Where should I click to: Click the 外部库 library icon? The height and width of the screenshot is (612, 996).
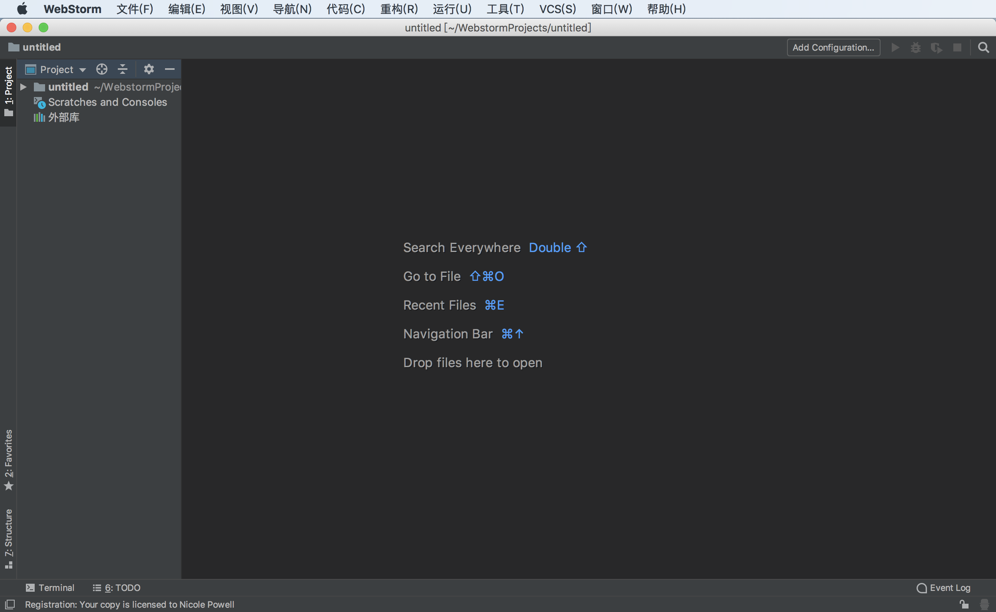point(39,118)
